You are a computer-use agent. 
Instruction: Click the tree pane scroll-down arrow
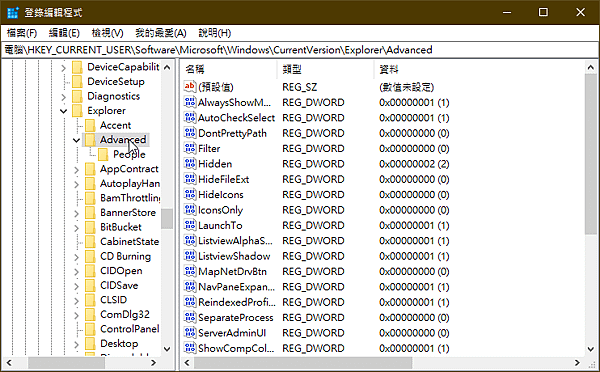pyautogui.click(x=167, y=349)
